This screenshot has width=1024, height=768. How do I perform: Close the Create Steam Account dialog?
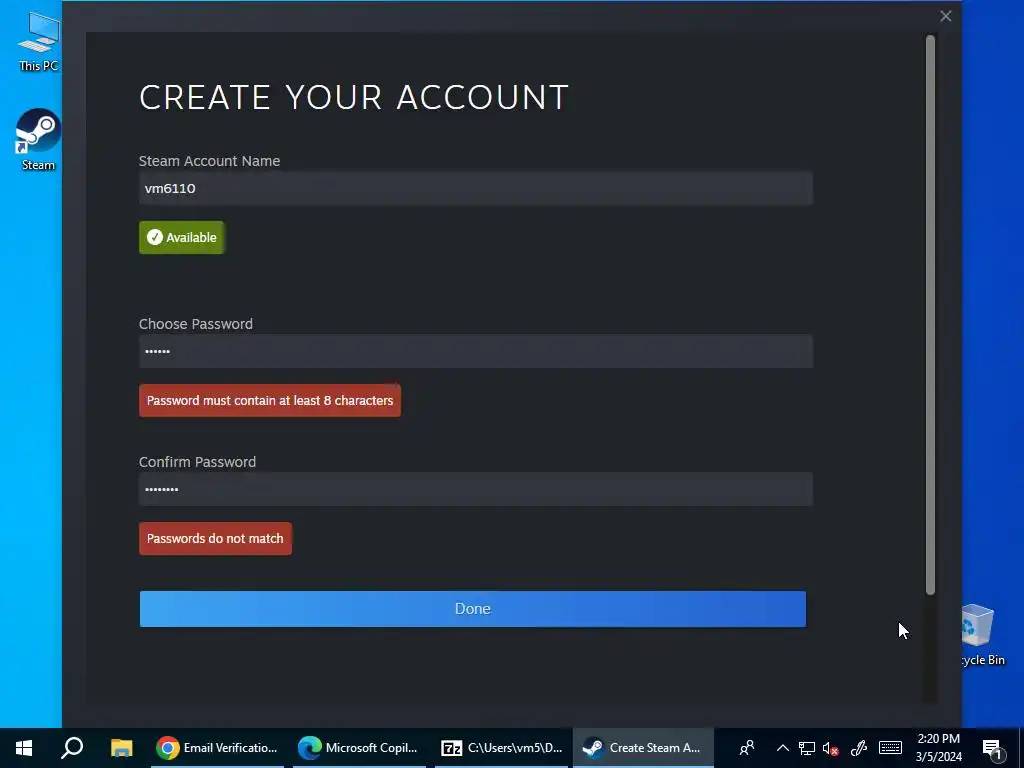[946, 16]
